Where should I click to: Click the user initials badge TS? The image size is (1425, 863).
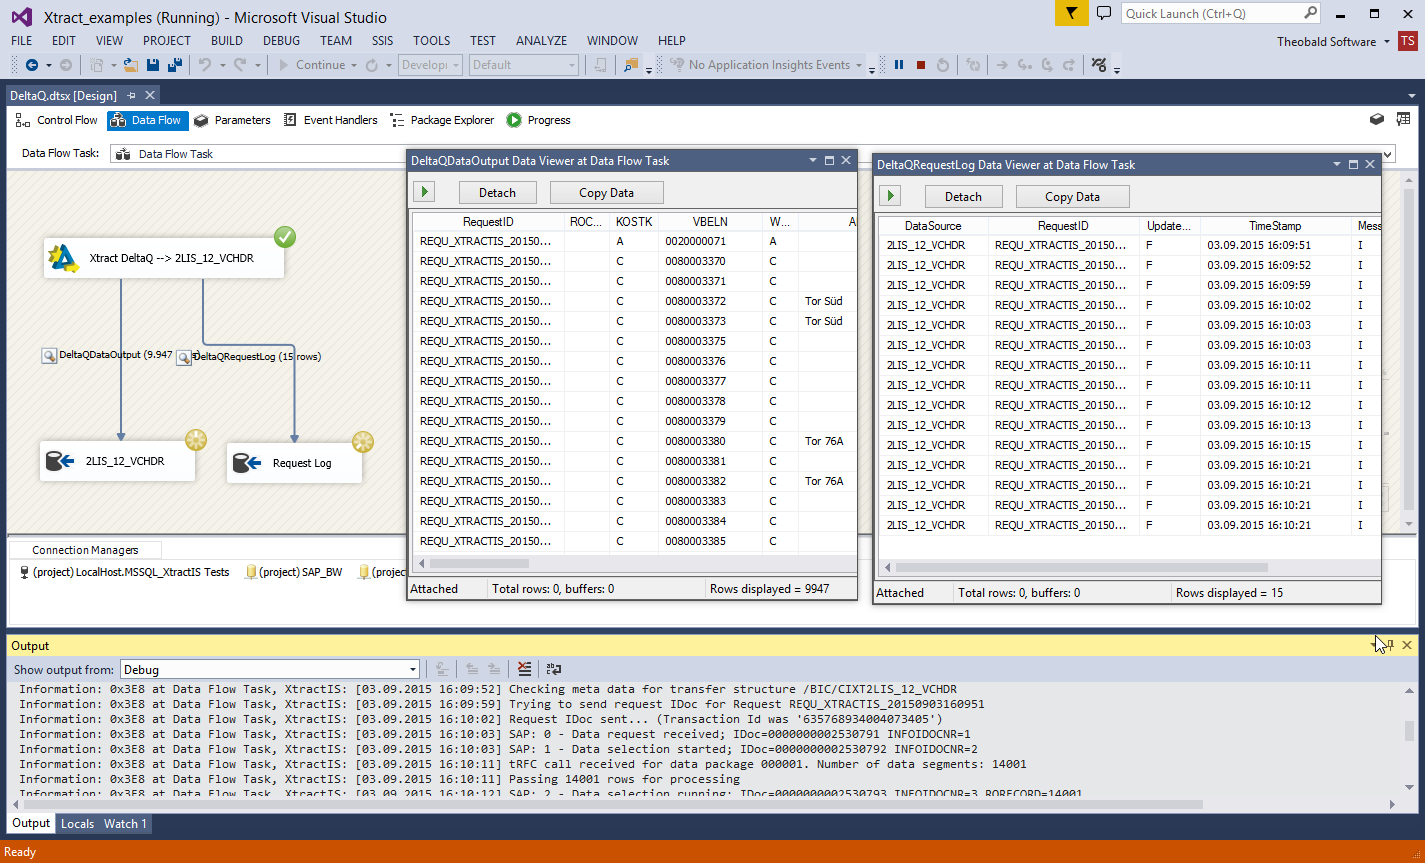[1407, 41]
